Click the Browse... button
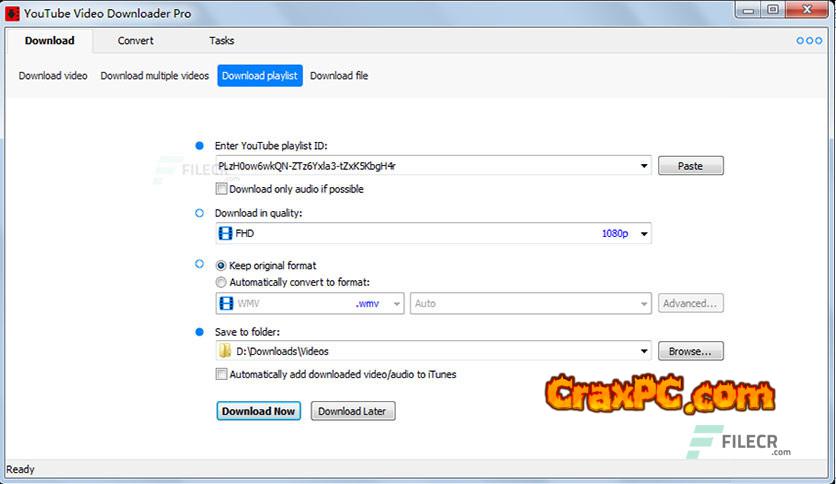 pos(690,351)
